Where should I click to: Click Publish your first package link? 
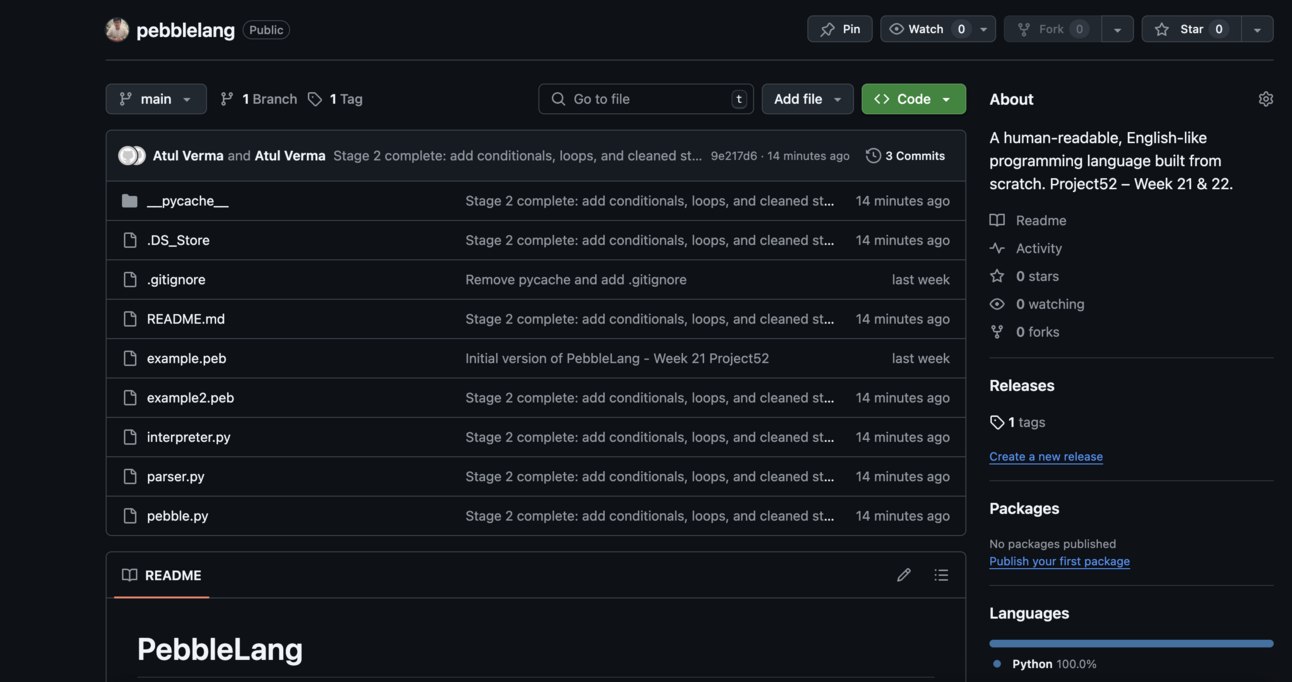pos(1059,561)
